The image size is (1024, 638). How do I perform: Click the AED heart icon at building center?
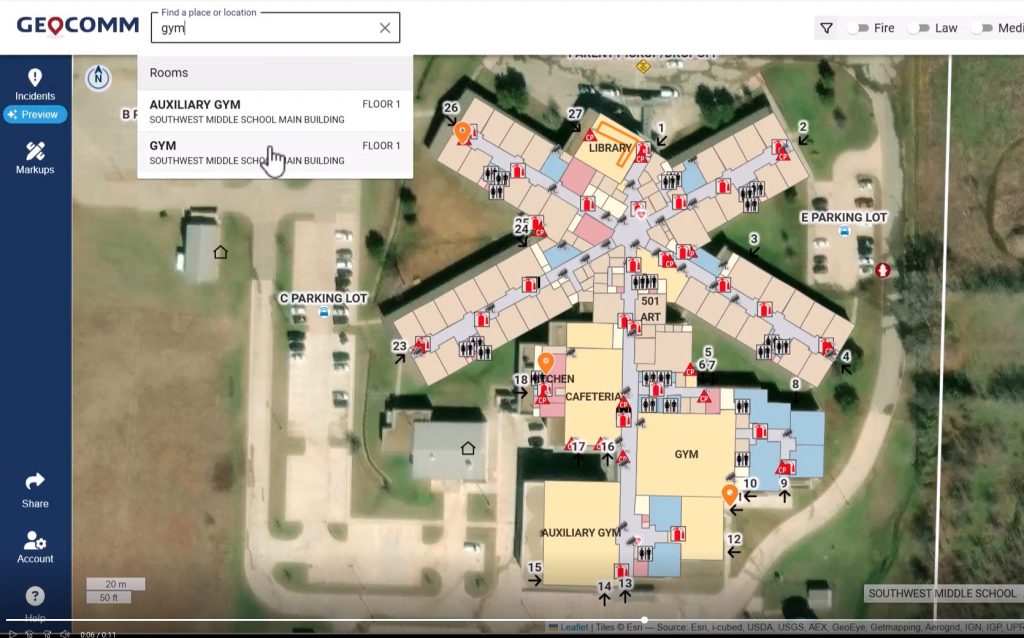click(640, 212)
